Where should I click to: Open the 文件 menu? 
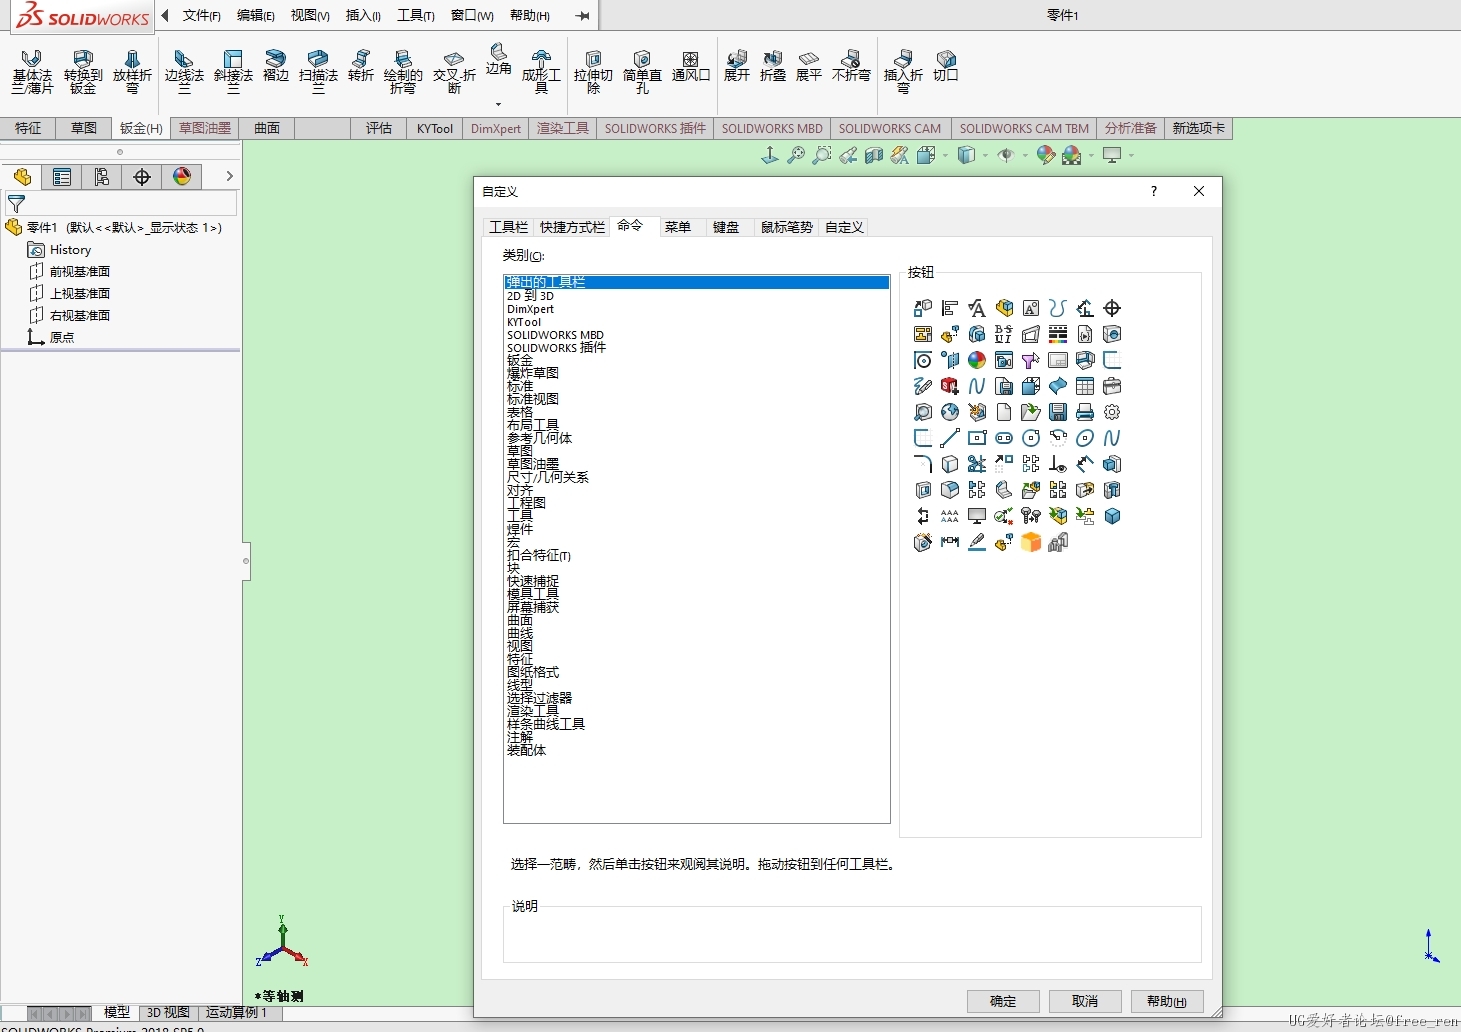point(201,15)
